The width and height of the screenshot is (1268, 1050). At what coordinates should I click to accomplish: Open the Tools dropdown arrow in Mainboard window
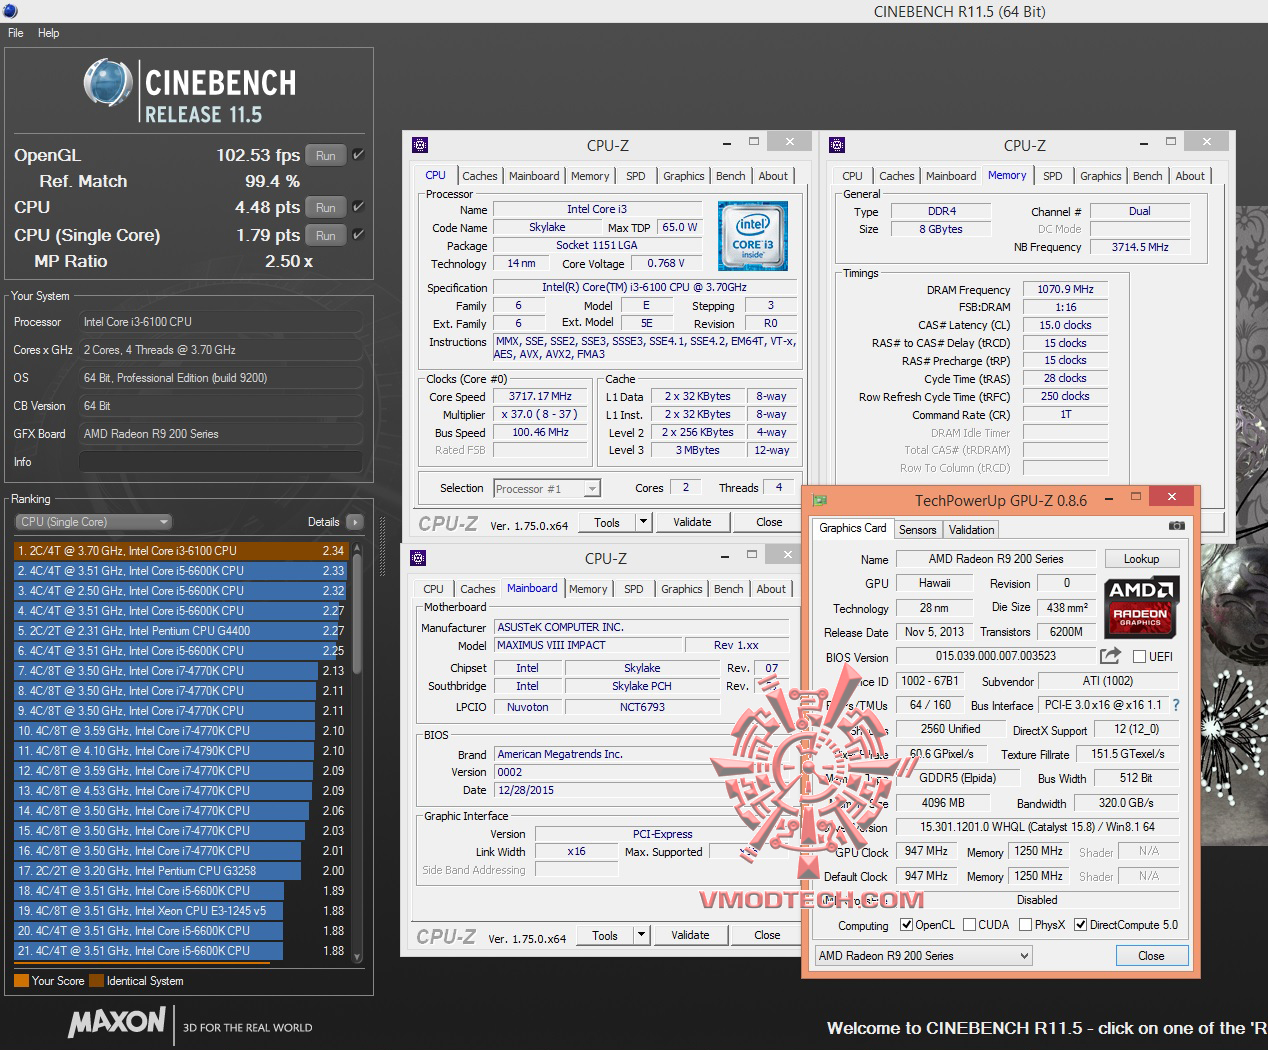coord(641,935)
